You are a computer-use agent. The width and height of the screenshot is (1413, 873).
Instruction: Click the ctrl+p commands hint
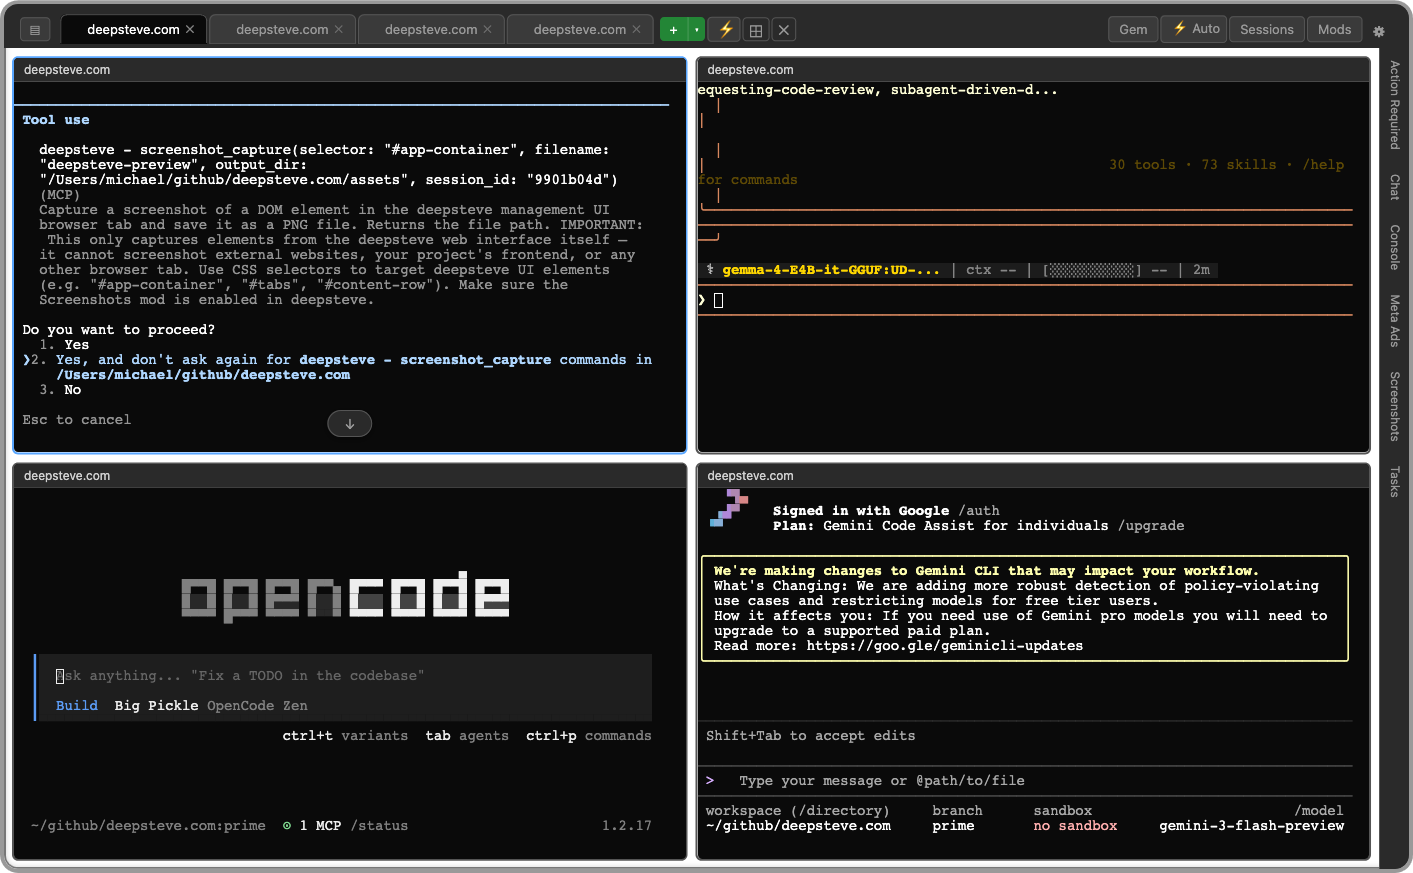tap(589, 736)
